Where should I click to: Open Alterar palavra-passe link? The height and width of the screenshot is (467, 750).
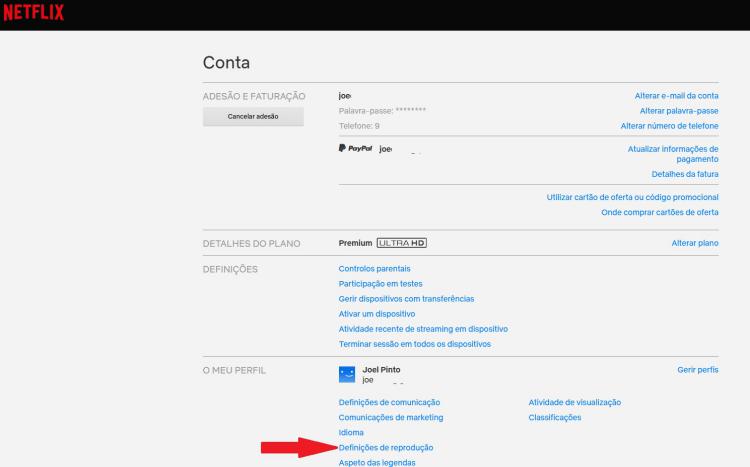click(x=679, y=111)
